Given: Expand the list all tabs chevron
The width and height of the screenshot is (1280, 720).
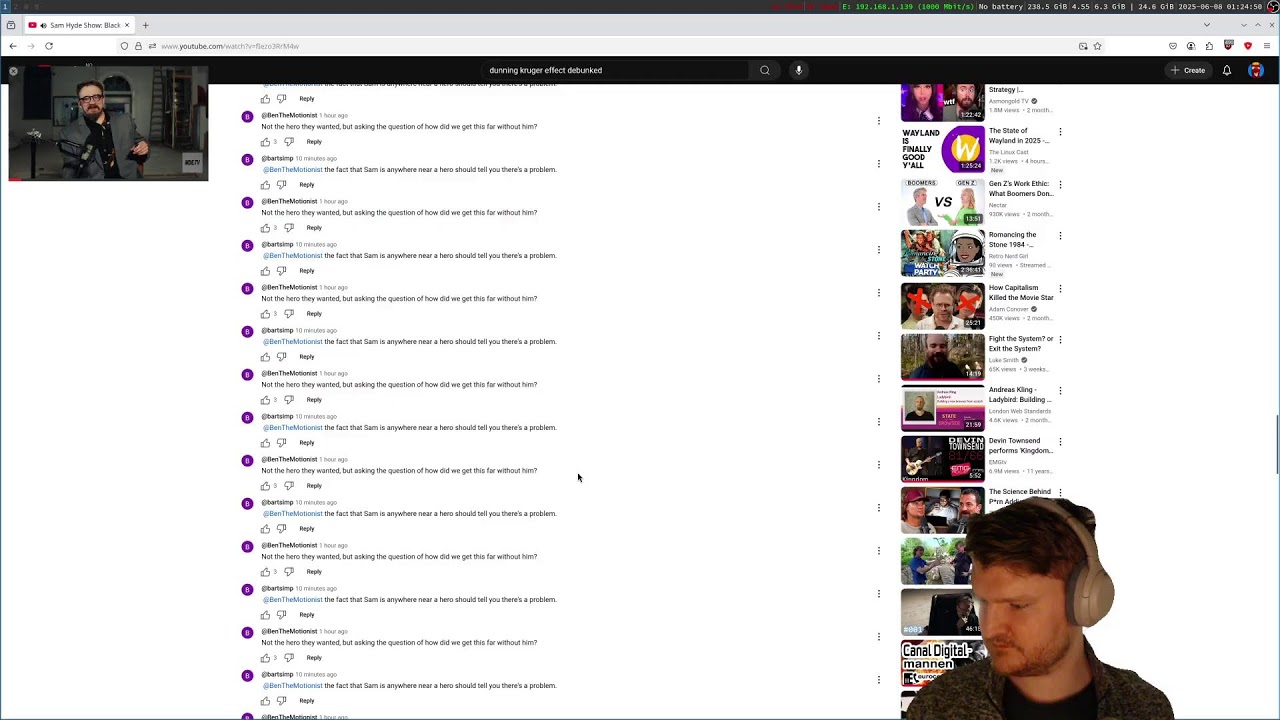Looking at the screenshot, I should pos(1206,25).
